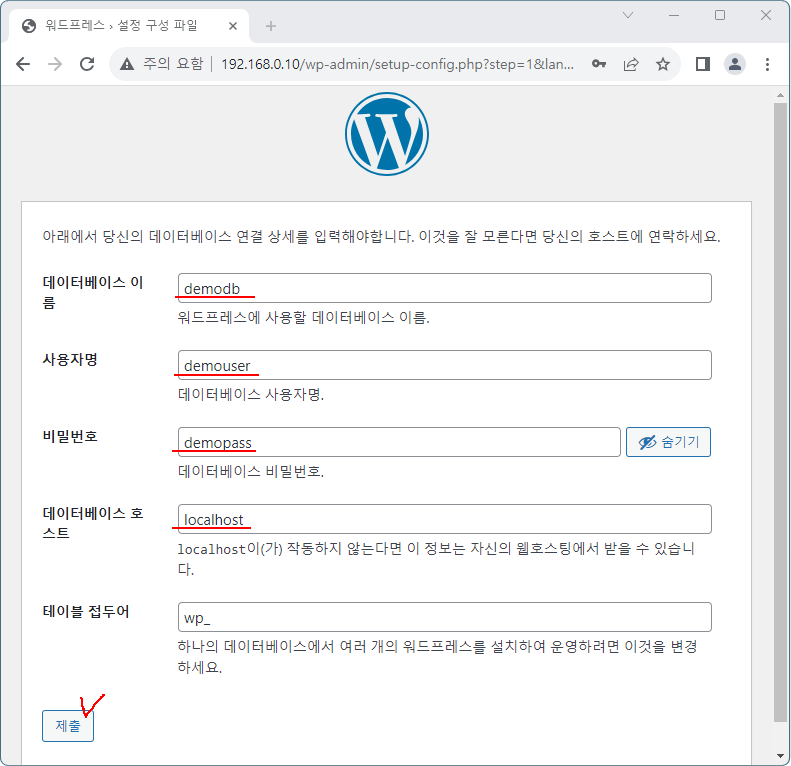The image size is (791, 766).
Task: Focus the 테이블 접두어 field with wp_
Action: tap(444, 617)
